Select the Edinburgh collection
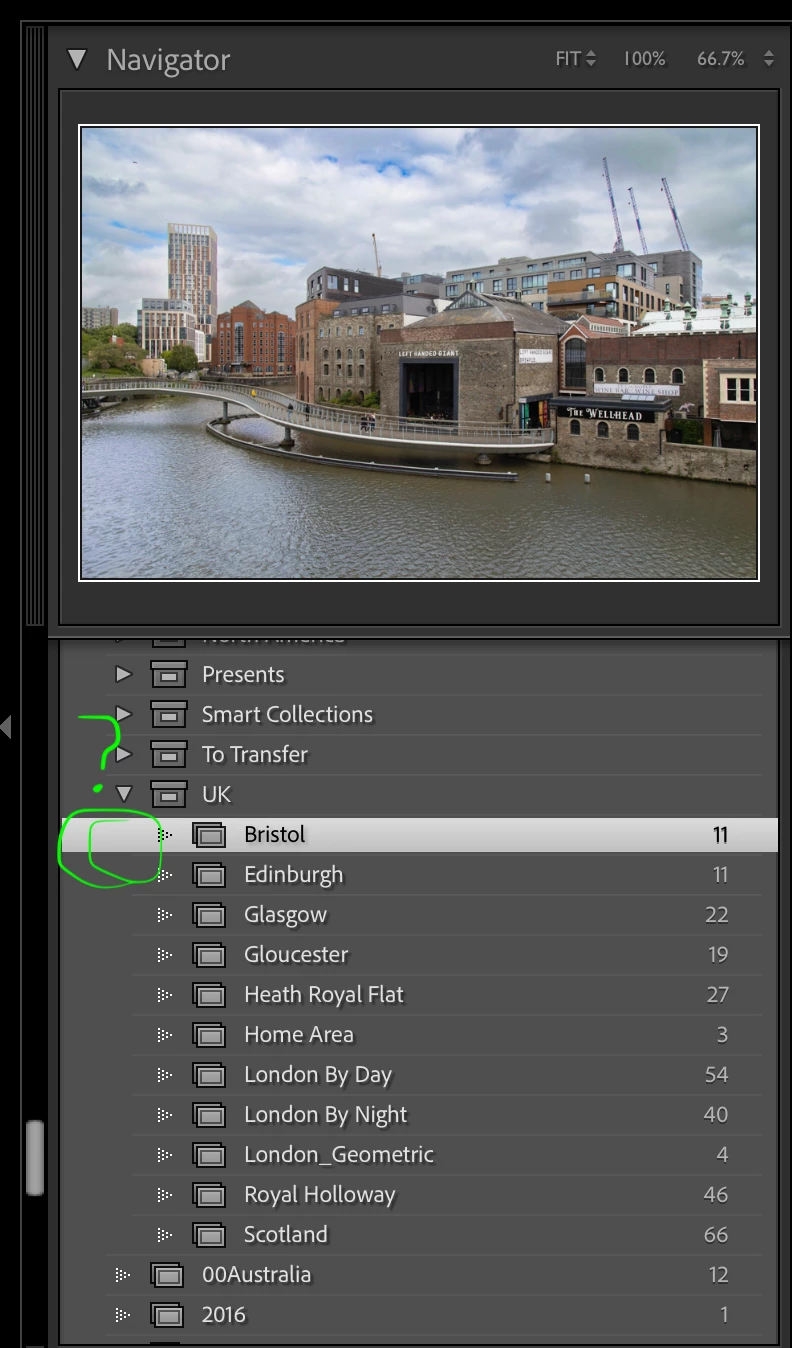Image resolution: width=792 pixels, height=1348 pixels. (419, 875)
